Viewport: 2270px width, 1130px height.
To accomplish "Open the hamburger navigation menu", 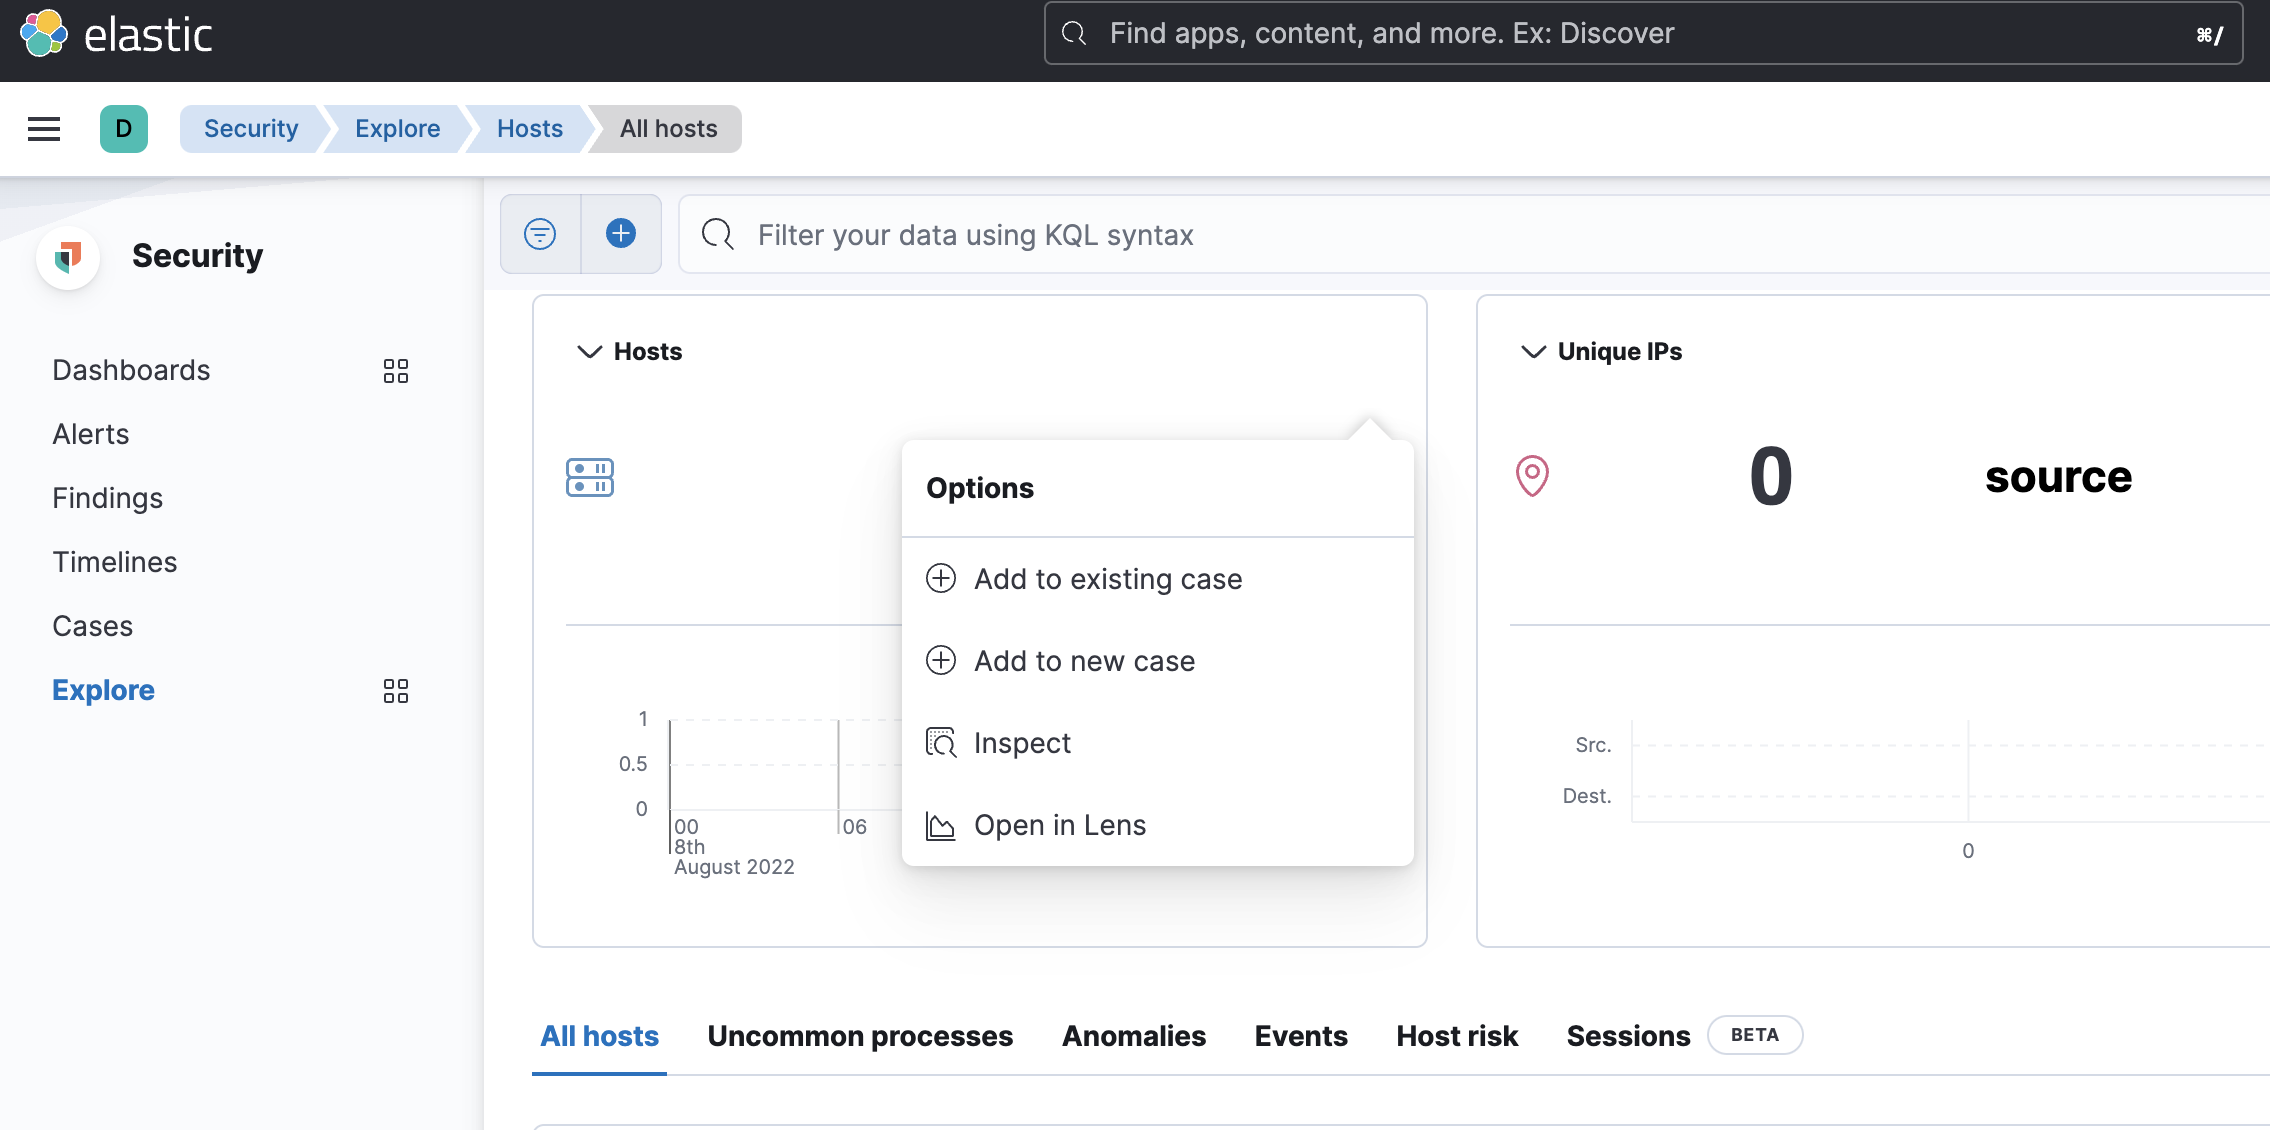I will (44, 129).
